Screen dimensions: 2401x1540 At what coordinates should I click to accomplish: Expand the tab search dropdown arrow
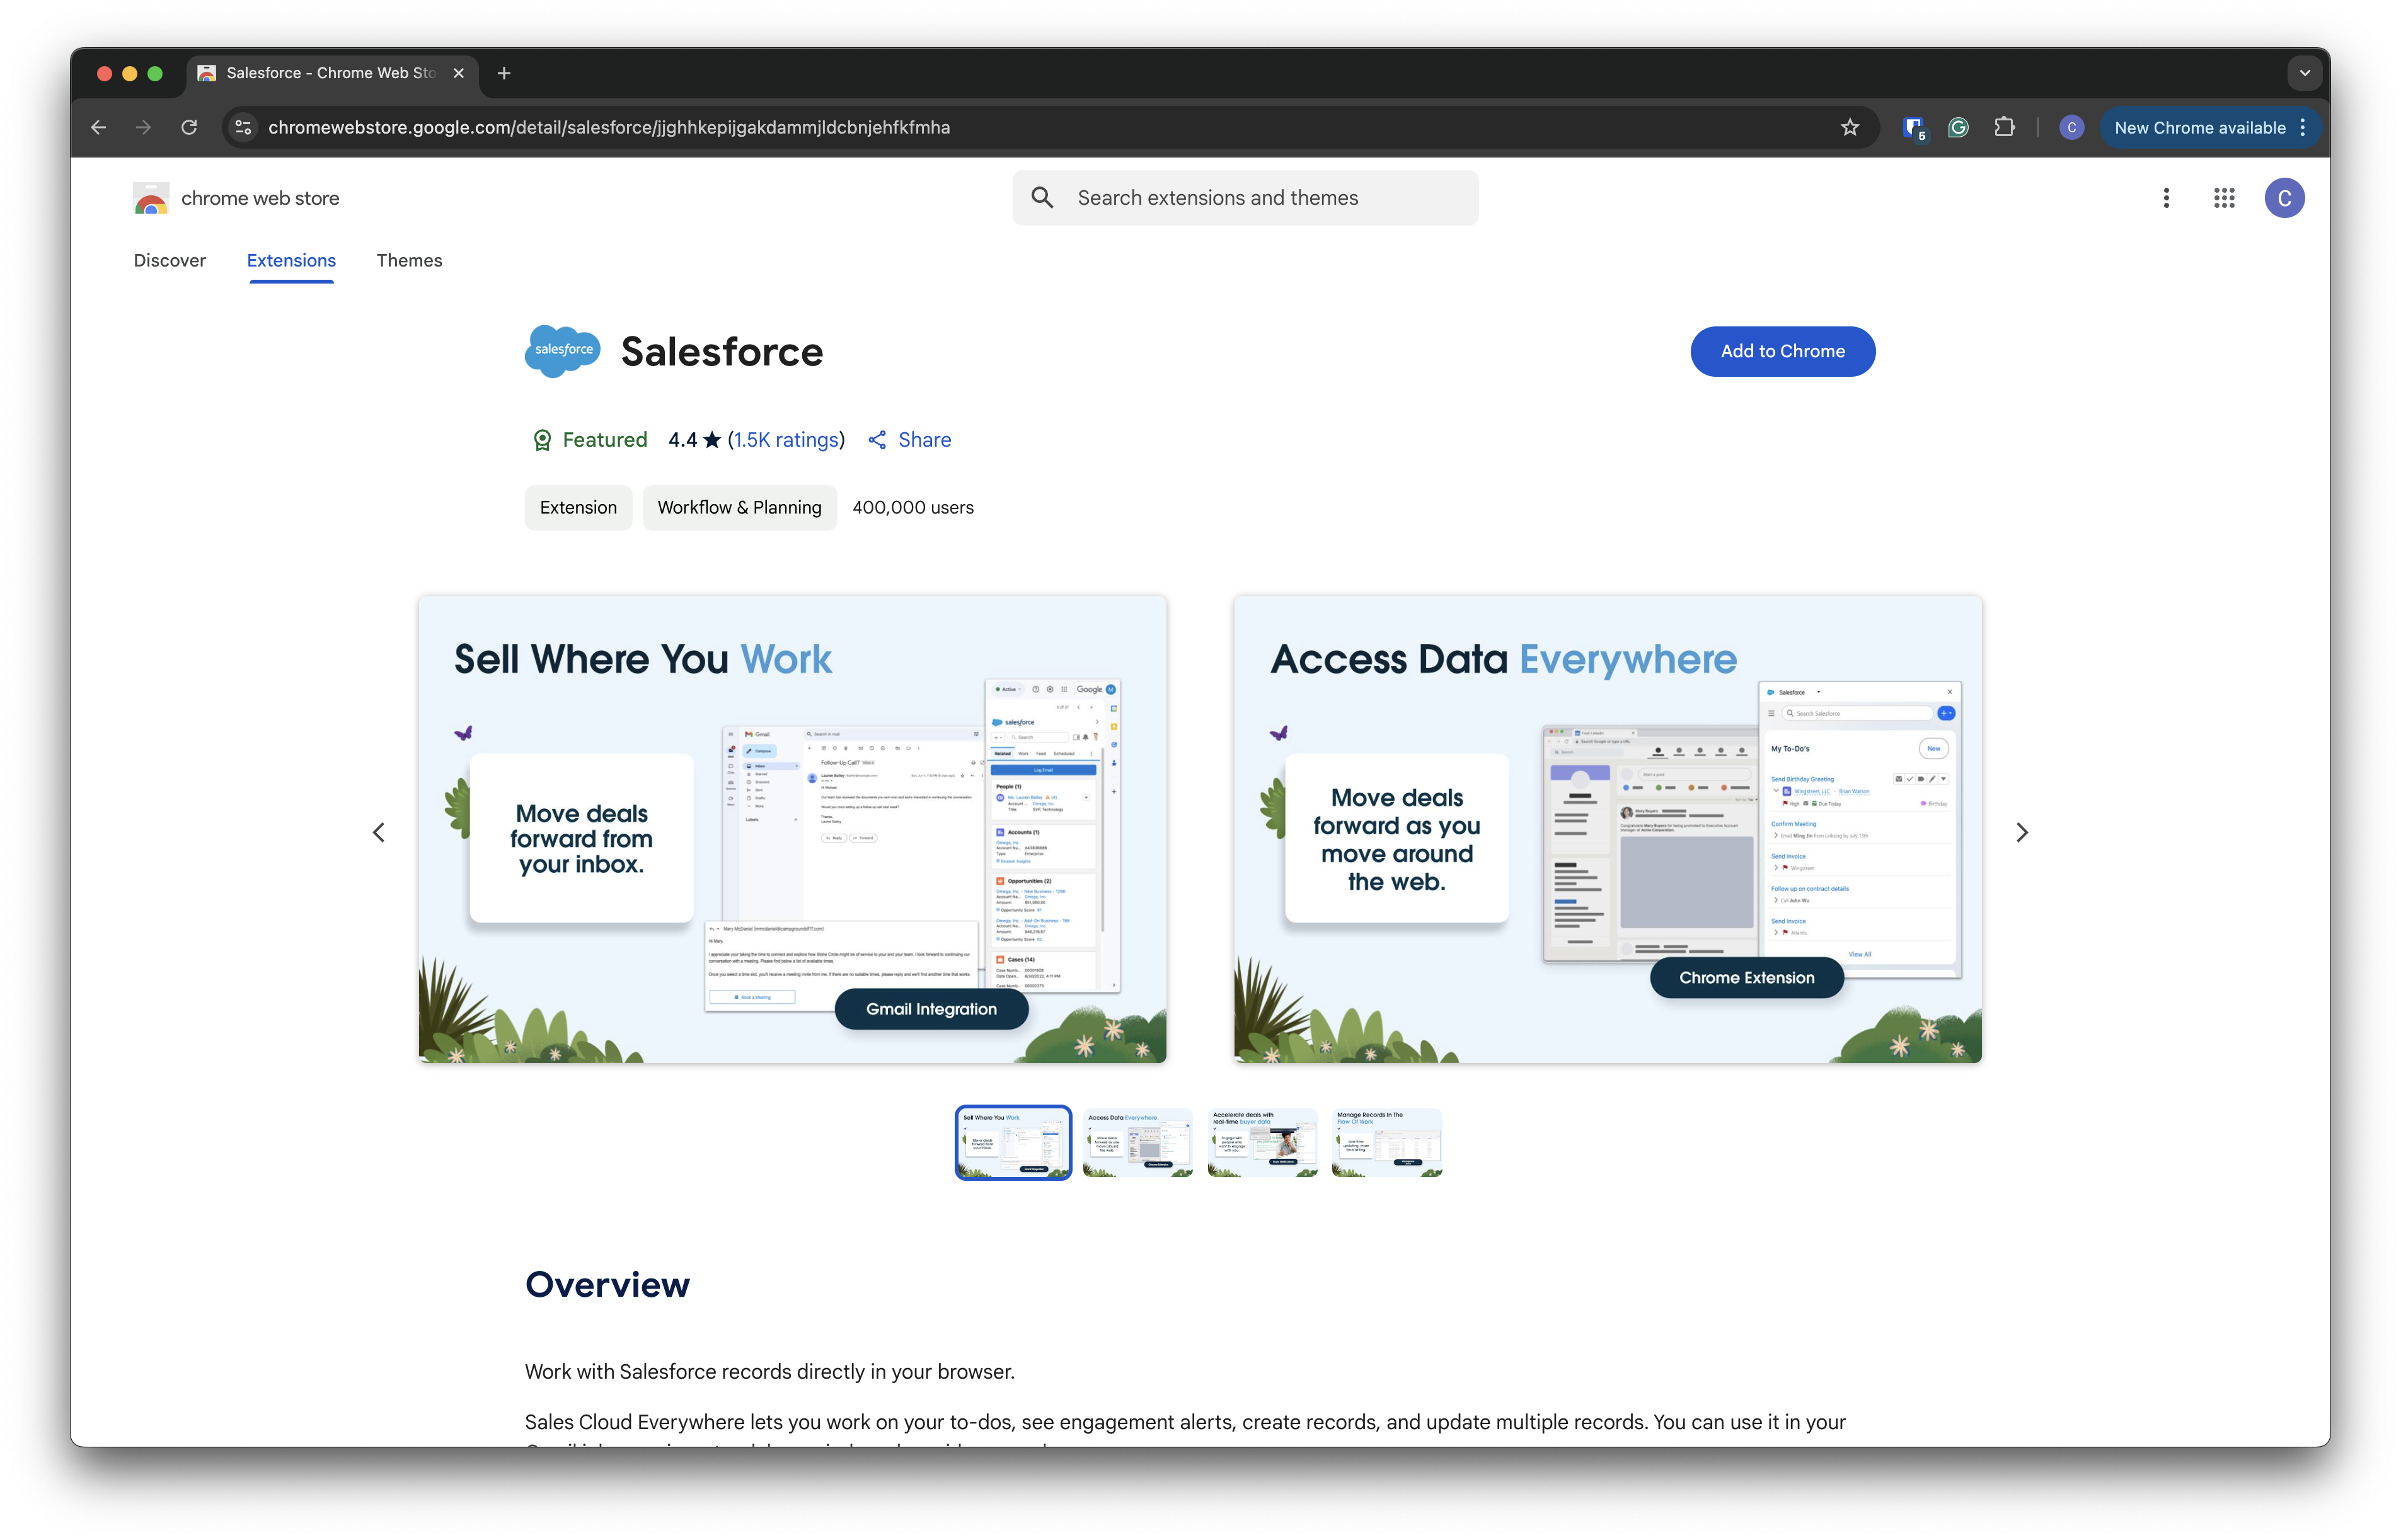point(2304,73)
